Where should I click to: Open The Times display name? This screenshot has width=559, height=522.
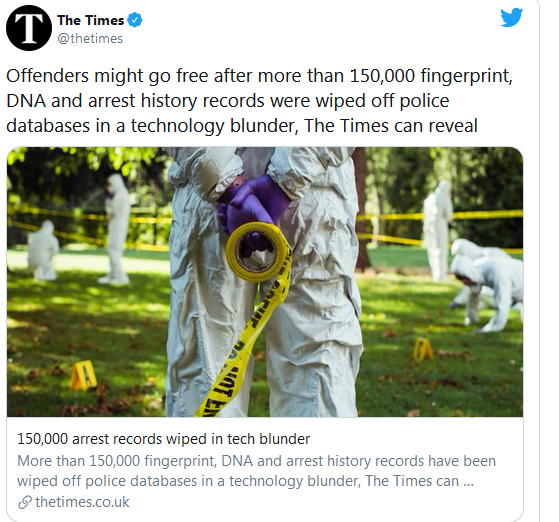(x=91, y=20)
